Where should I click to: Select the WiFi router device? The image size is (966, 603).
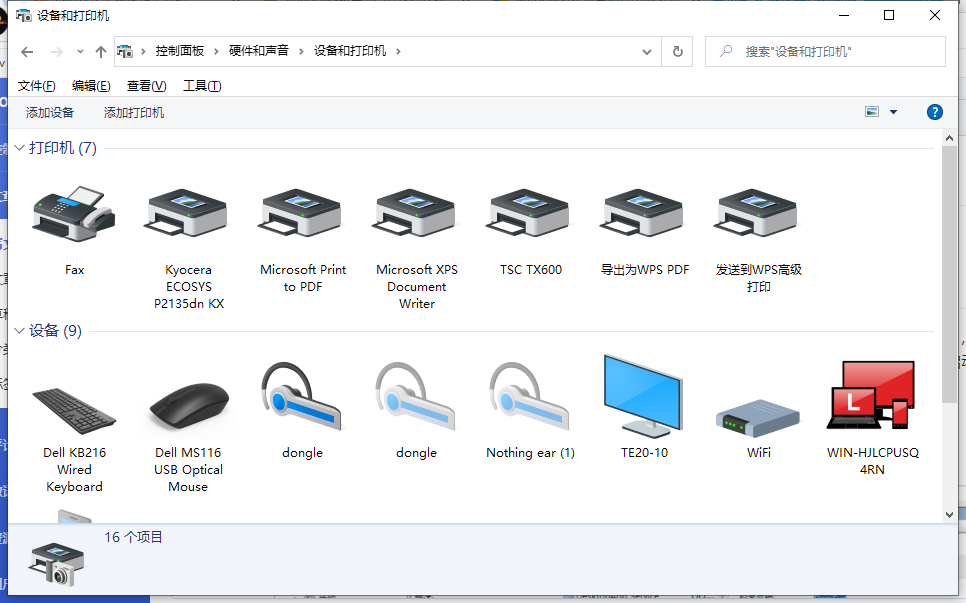click(758, 416)
